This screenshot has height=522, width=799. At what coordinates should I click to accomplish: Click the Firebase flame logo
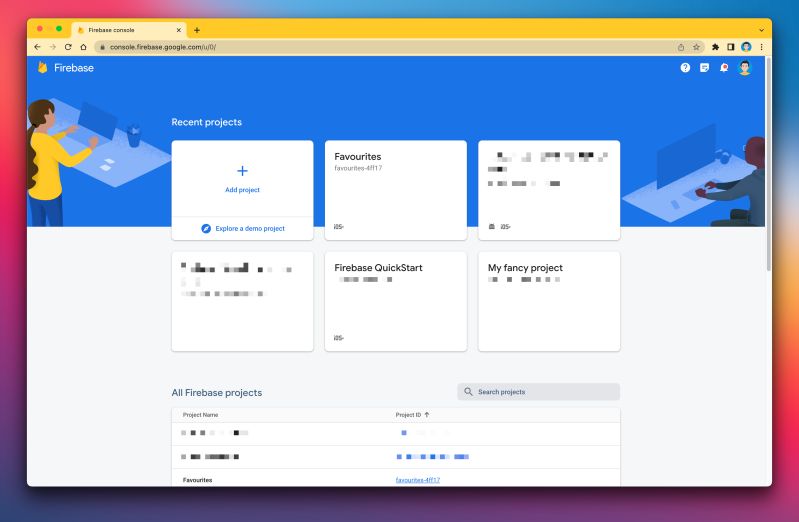[43, 67]
